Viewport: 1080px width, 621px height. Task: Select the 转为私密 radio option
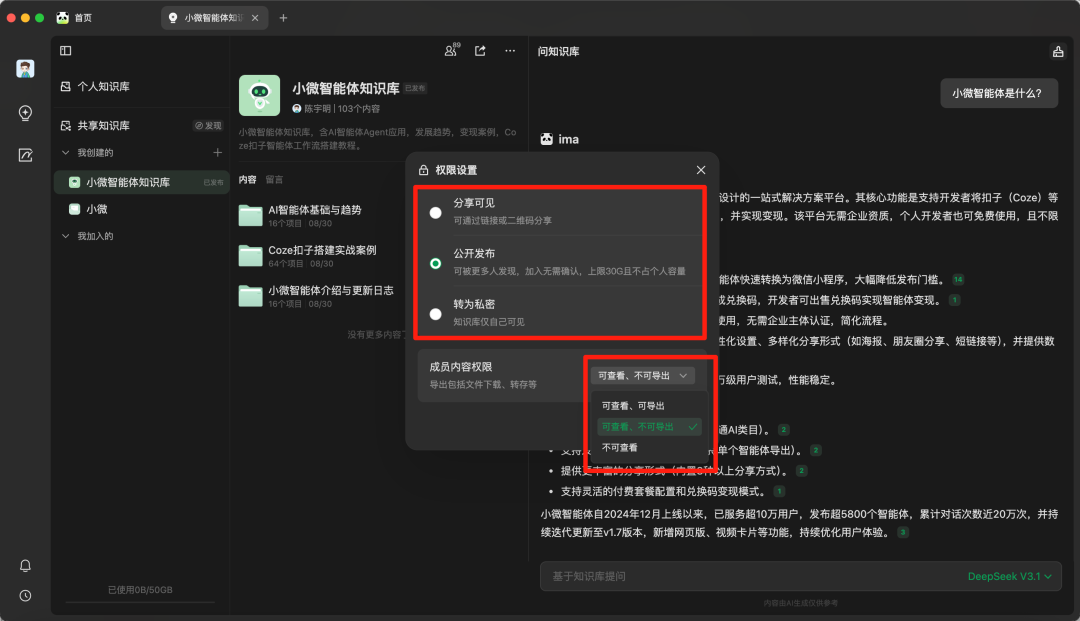click(435, 314)
